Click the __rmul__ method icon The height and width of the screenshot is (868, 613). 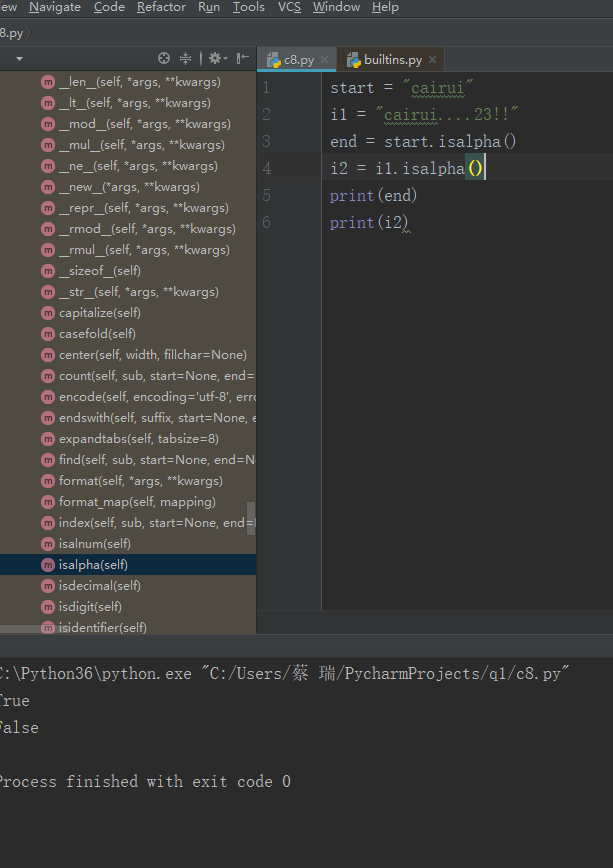[x=48, y=250]
